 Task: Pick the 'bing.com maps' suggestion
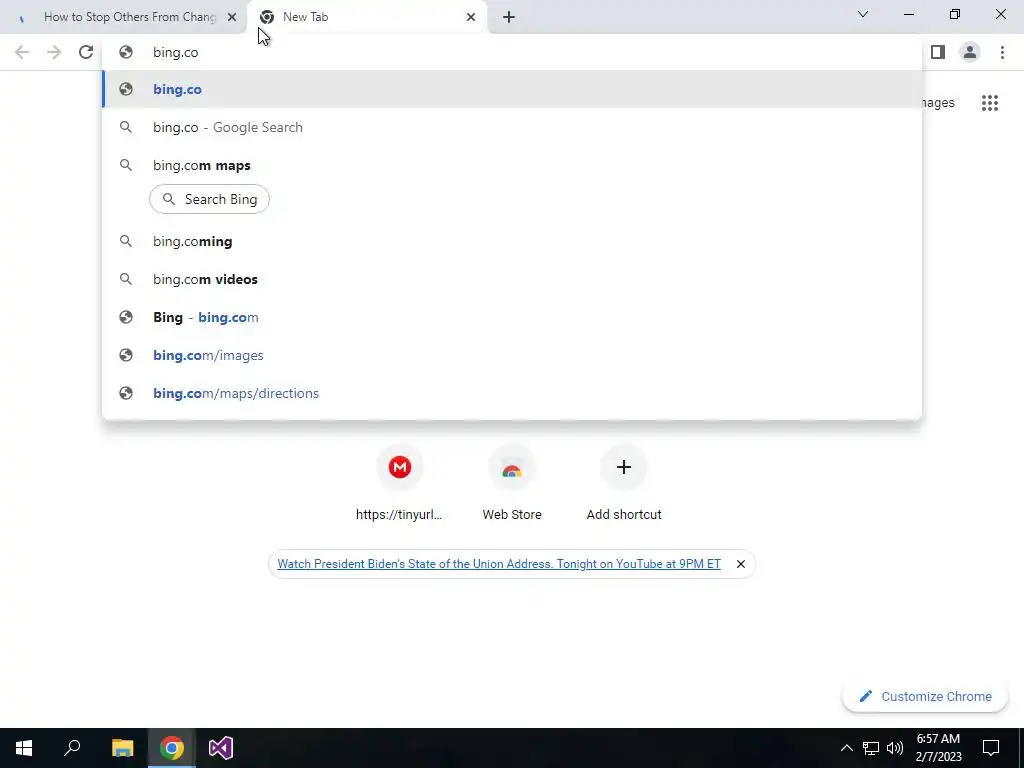pos(512,165)
